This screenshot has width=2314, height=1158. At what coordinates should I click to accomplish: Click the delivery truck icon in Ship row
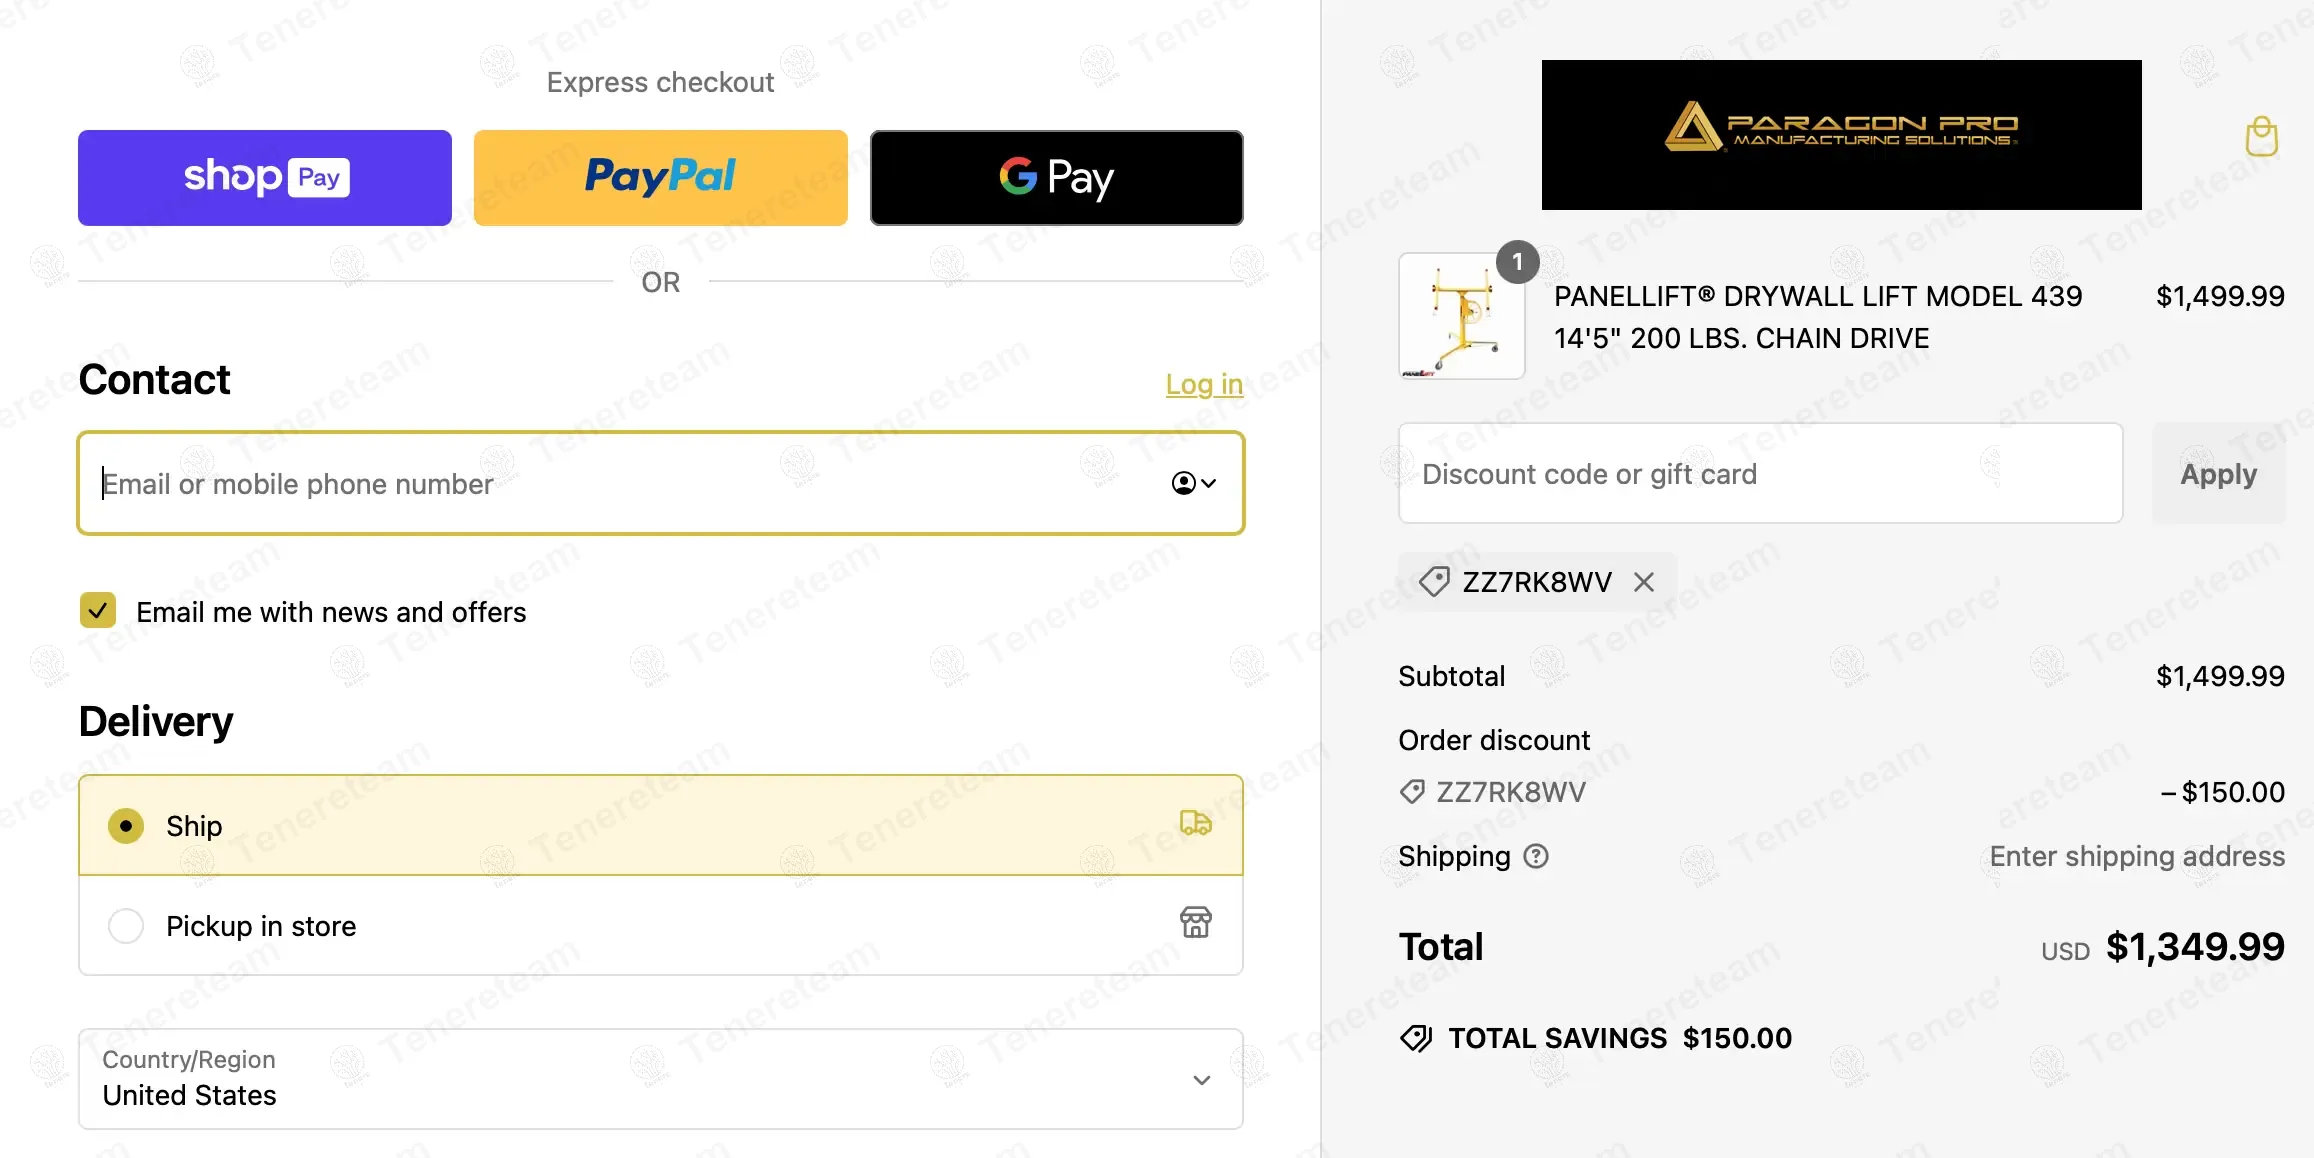click(x=1195, y=823)
